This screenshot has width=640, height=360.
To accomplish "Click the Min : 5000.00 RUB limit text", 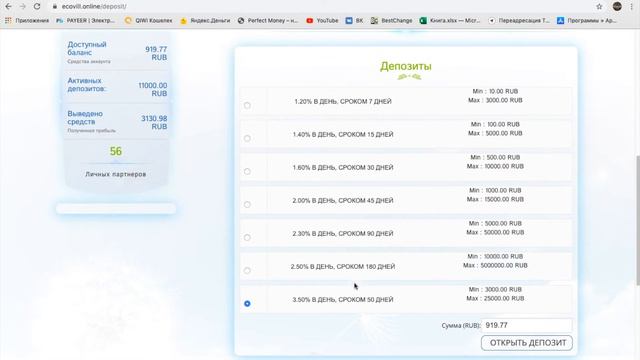I will (x=496, y=224).
